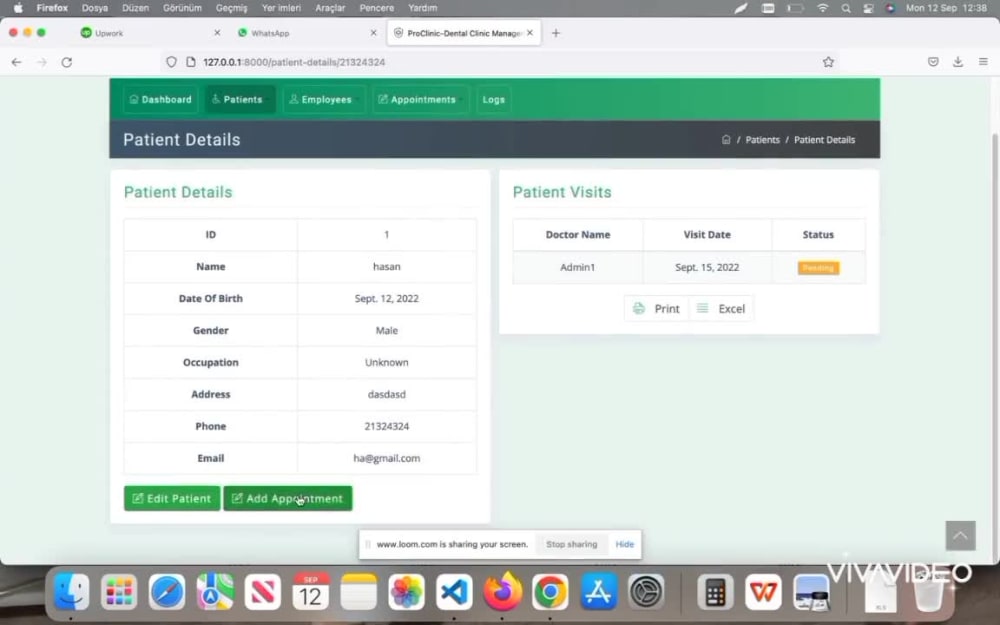Open the Pocket save icon

click(x=933, y=62)
